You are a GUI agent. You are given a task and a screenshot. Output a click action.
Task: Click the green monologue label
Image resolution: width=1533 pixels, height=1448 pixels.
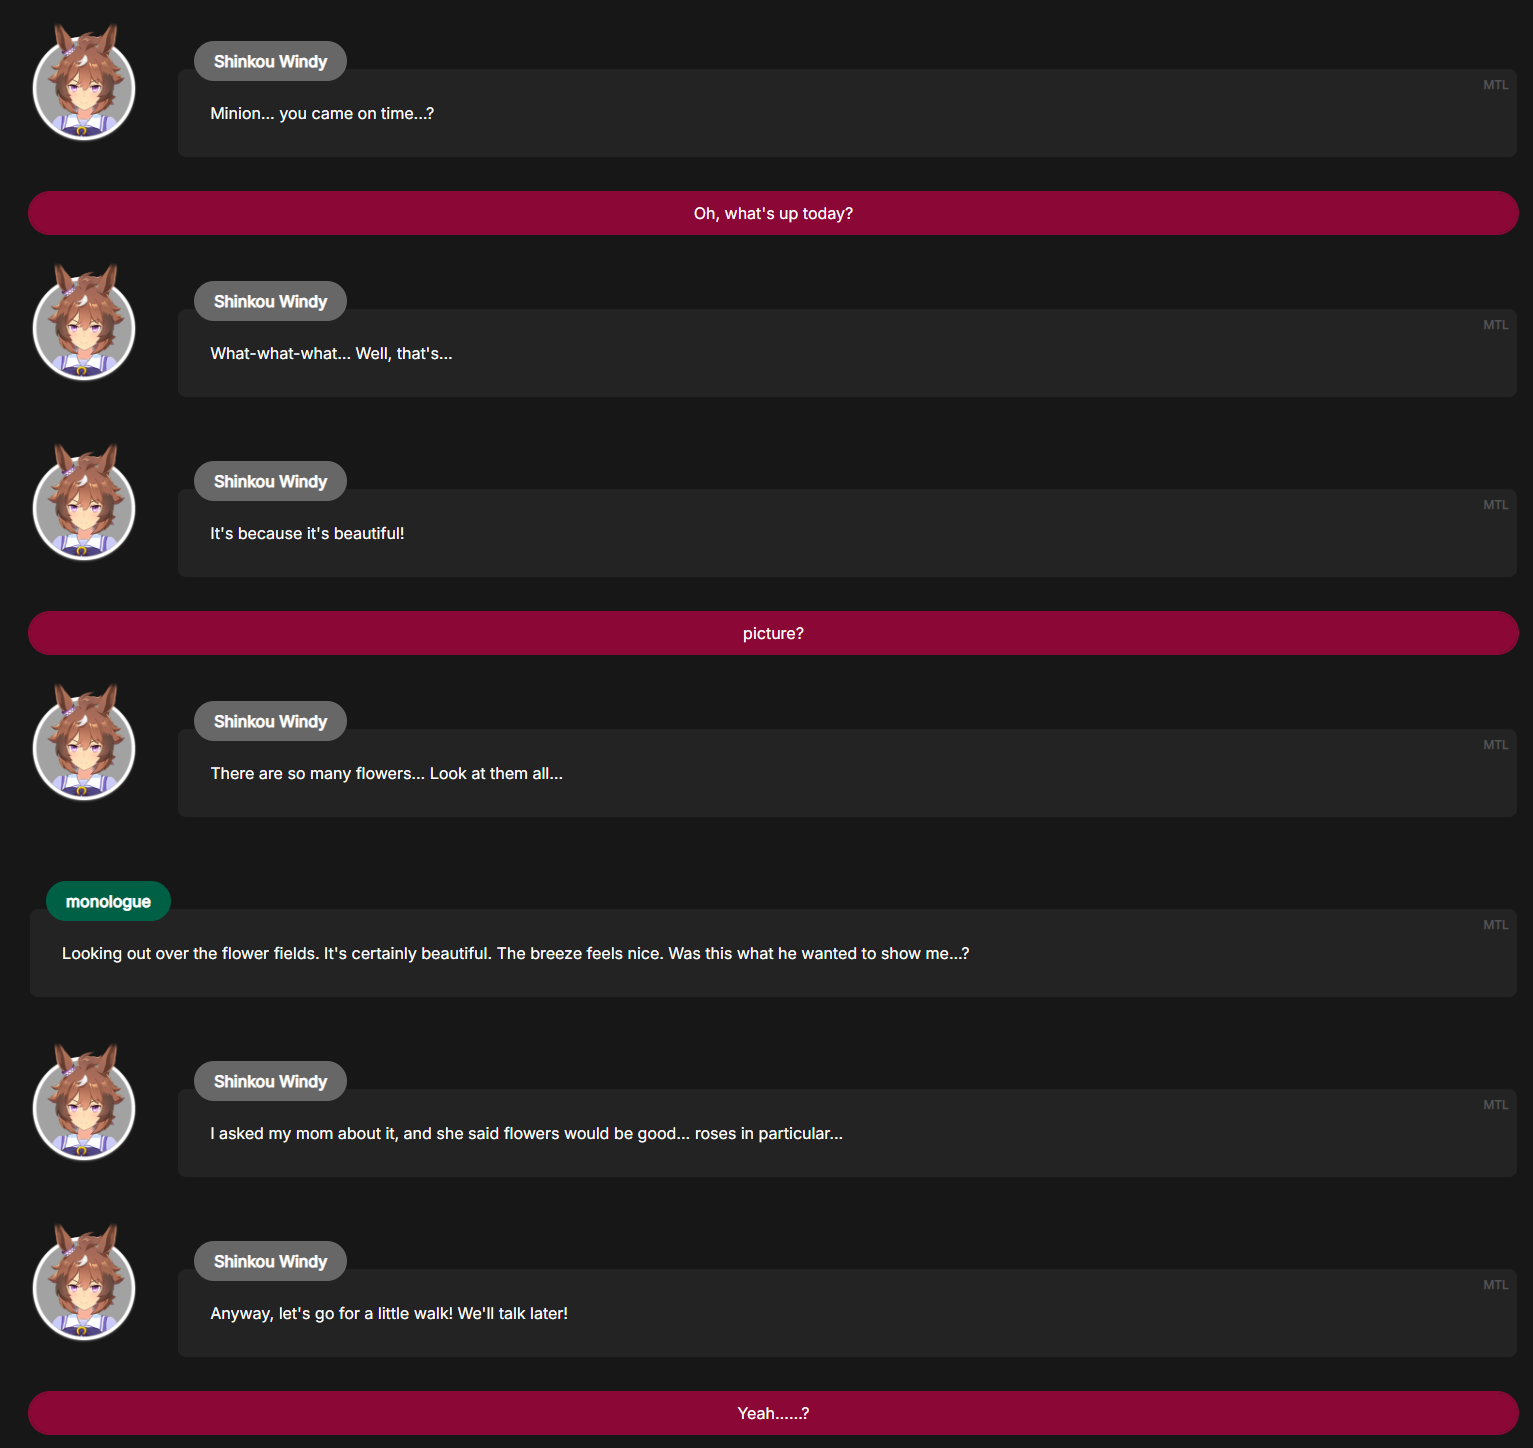pos(108,901)
